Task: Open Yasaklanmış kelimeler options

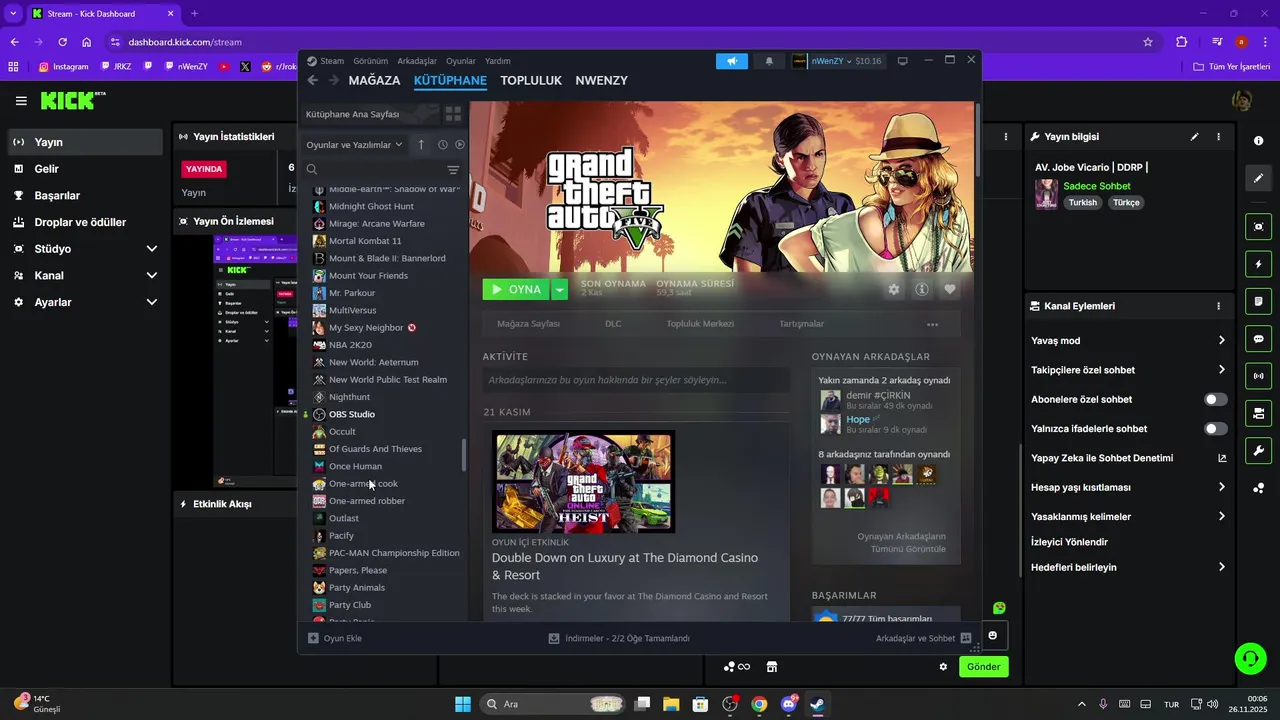Action: (1128, 517)
